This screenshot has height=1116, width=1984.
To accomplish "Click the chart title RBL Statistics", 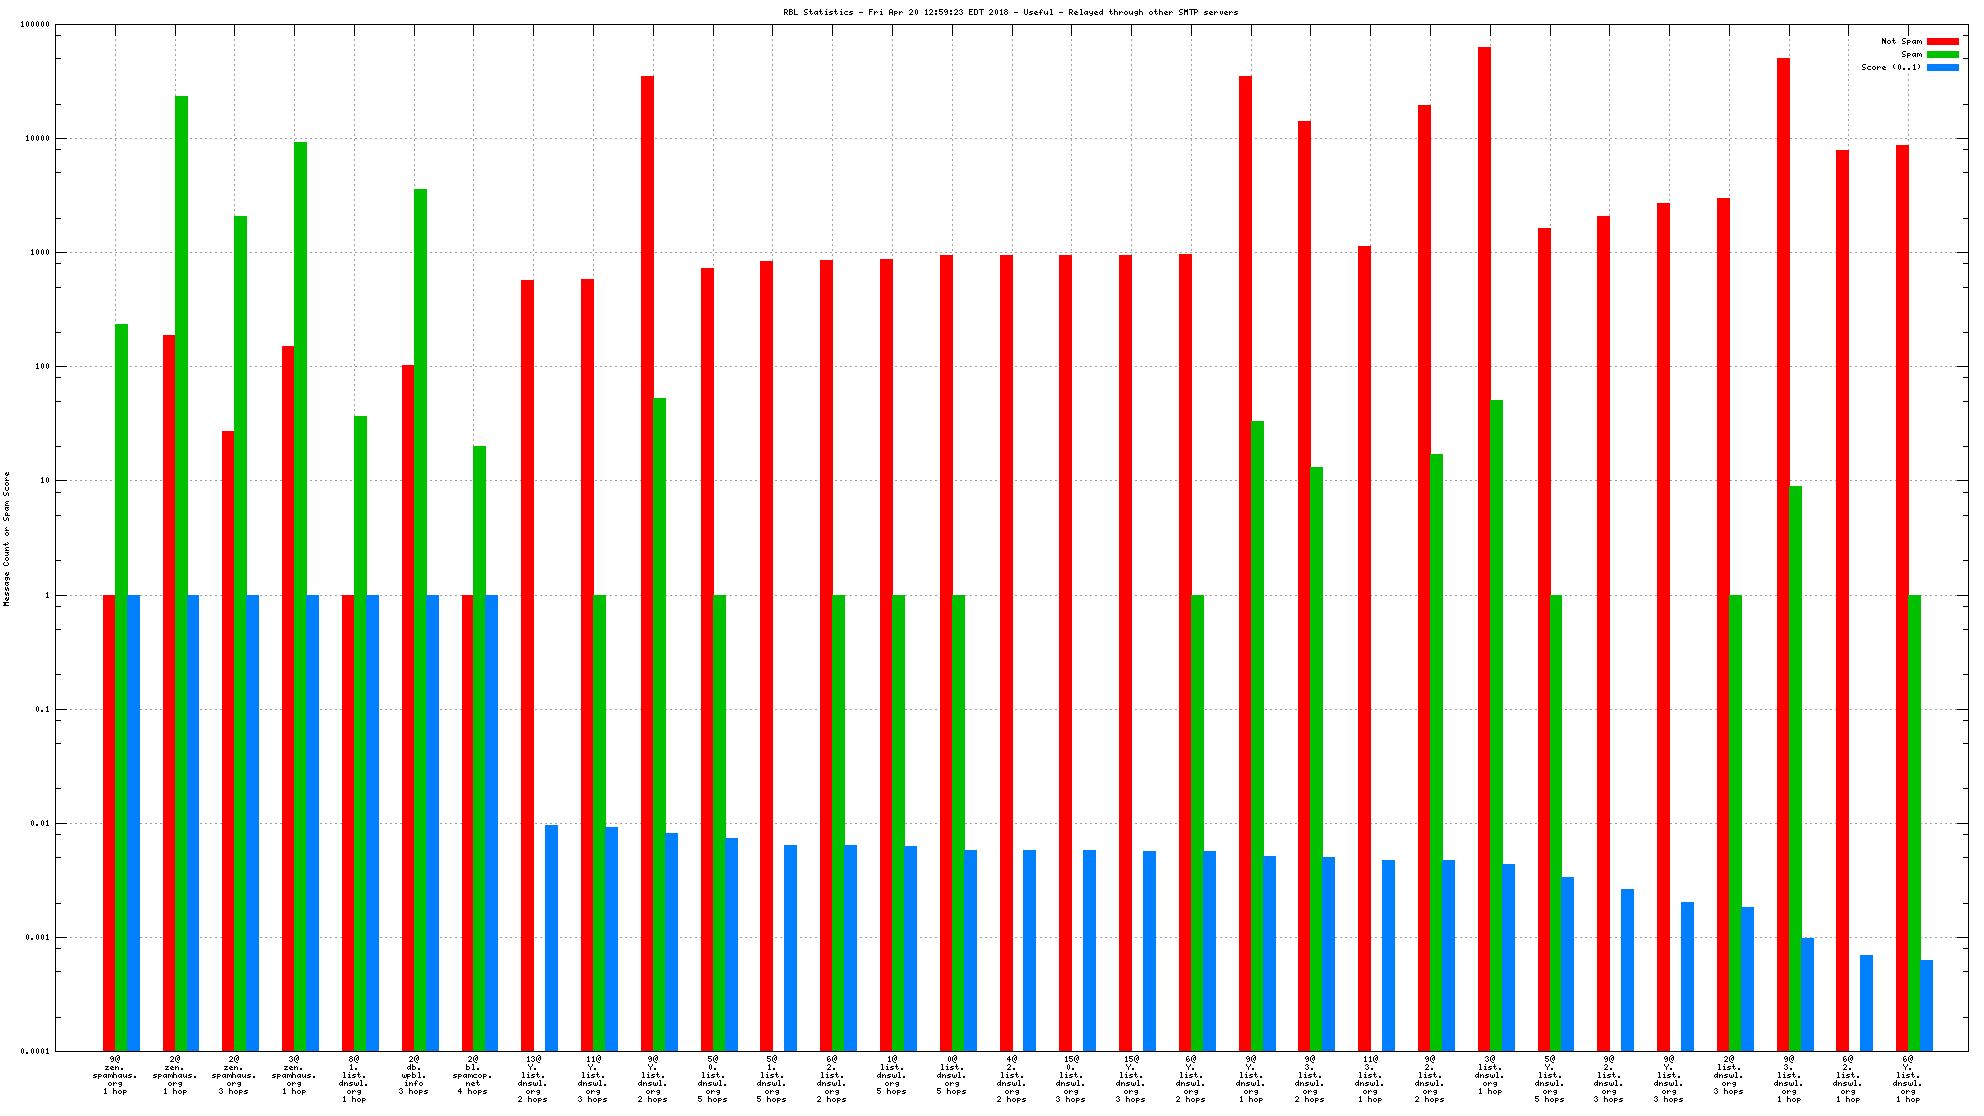I will point(1010,12).
